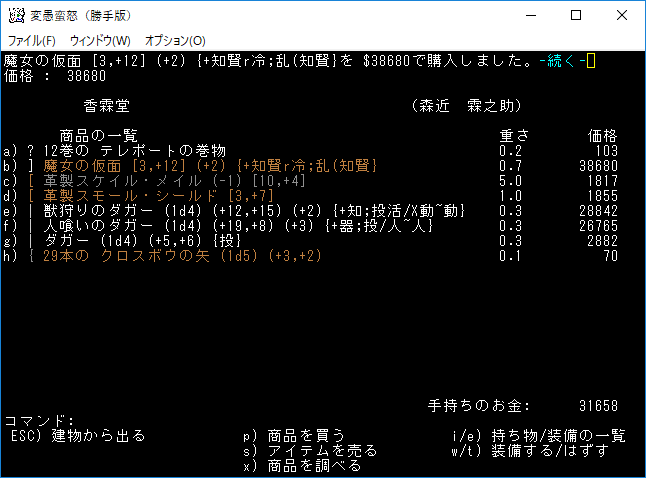Maximize the game window
Screen dimensions: 646x478
pyautogui.click(x=575, y=15)
